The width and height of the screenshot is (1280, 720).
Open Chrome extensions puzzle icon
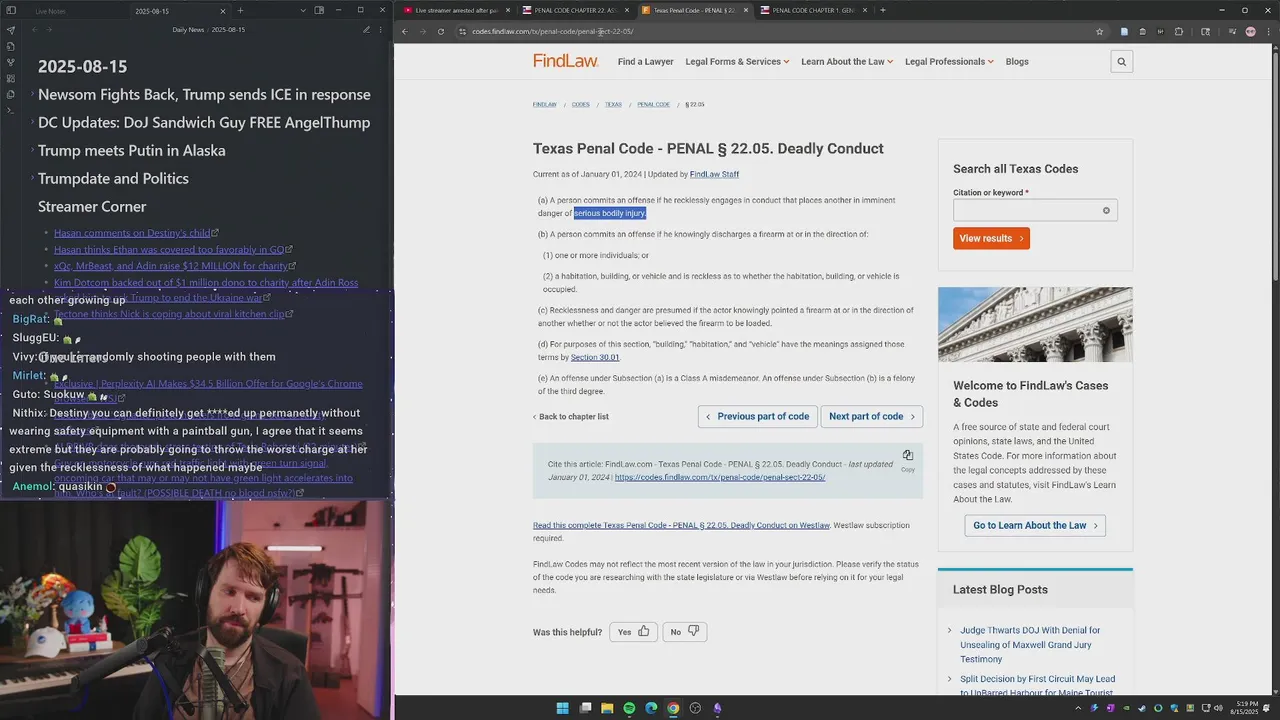click(1178, 31)
